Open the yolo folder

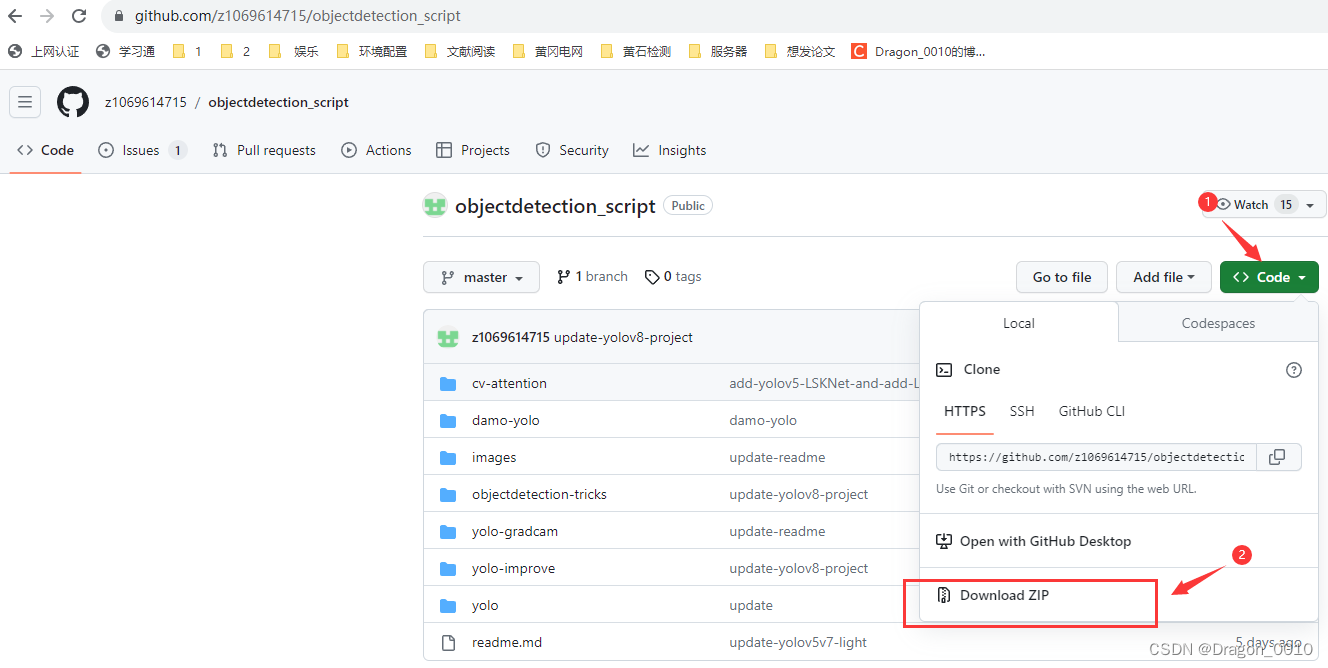pos(485,605)
